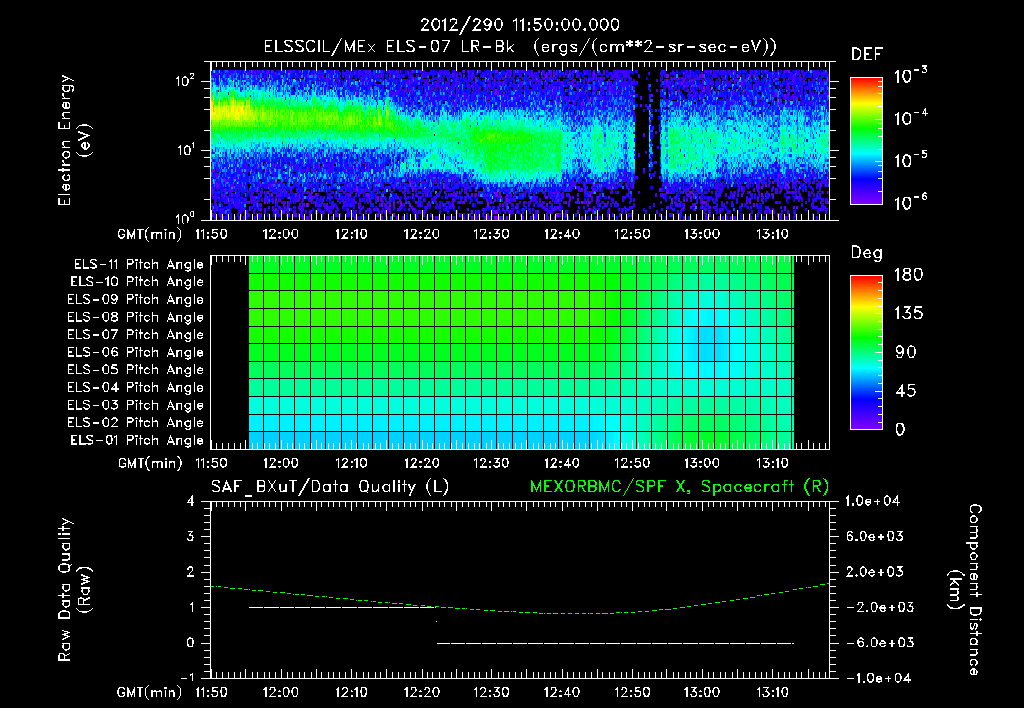The width and height of the screenshot is (1024, 708).
Task: Select the ELS-07 Pitch Angle row label
Action: (136, 335)
